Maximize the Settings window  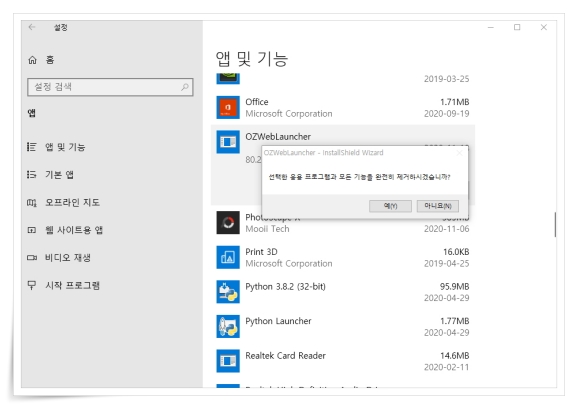pyautogui.click(x=517, y=27)
